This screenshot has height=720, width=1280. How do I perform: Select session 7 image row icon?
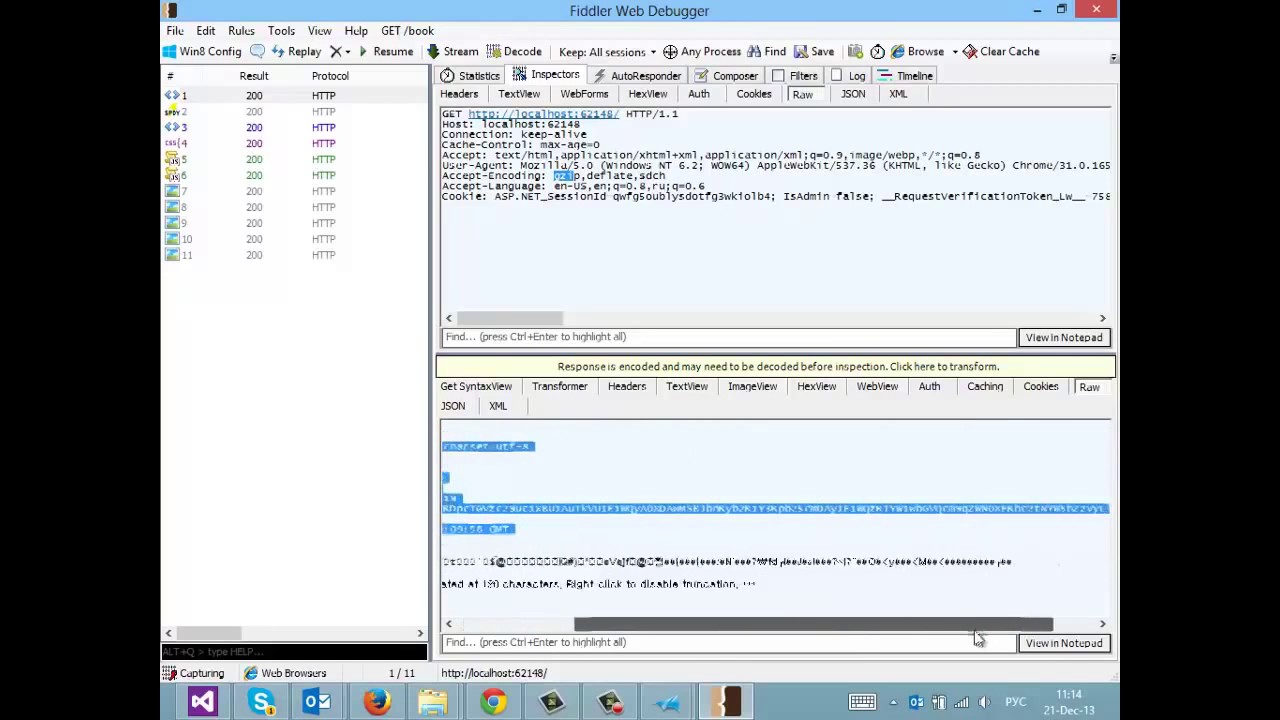(172, 192)
